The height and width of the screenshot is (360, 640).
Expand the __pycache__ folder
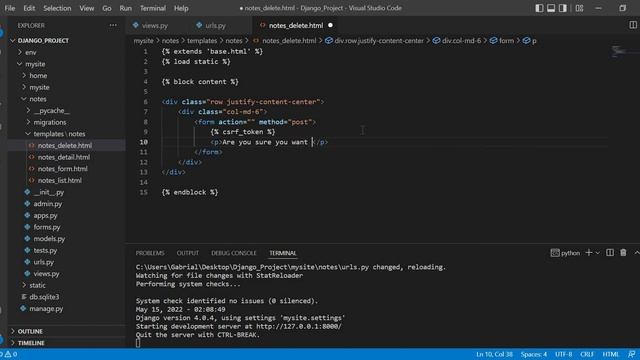[x=67, y=111]
